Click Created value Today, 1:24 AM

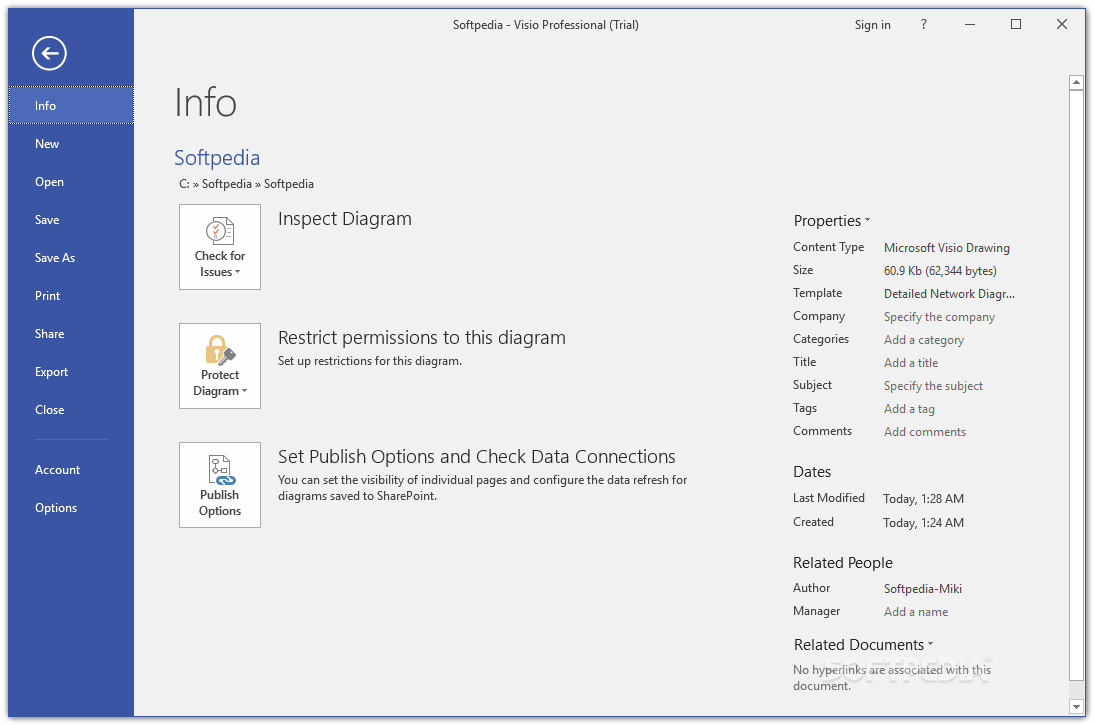click(923, 523)
